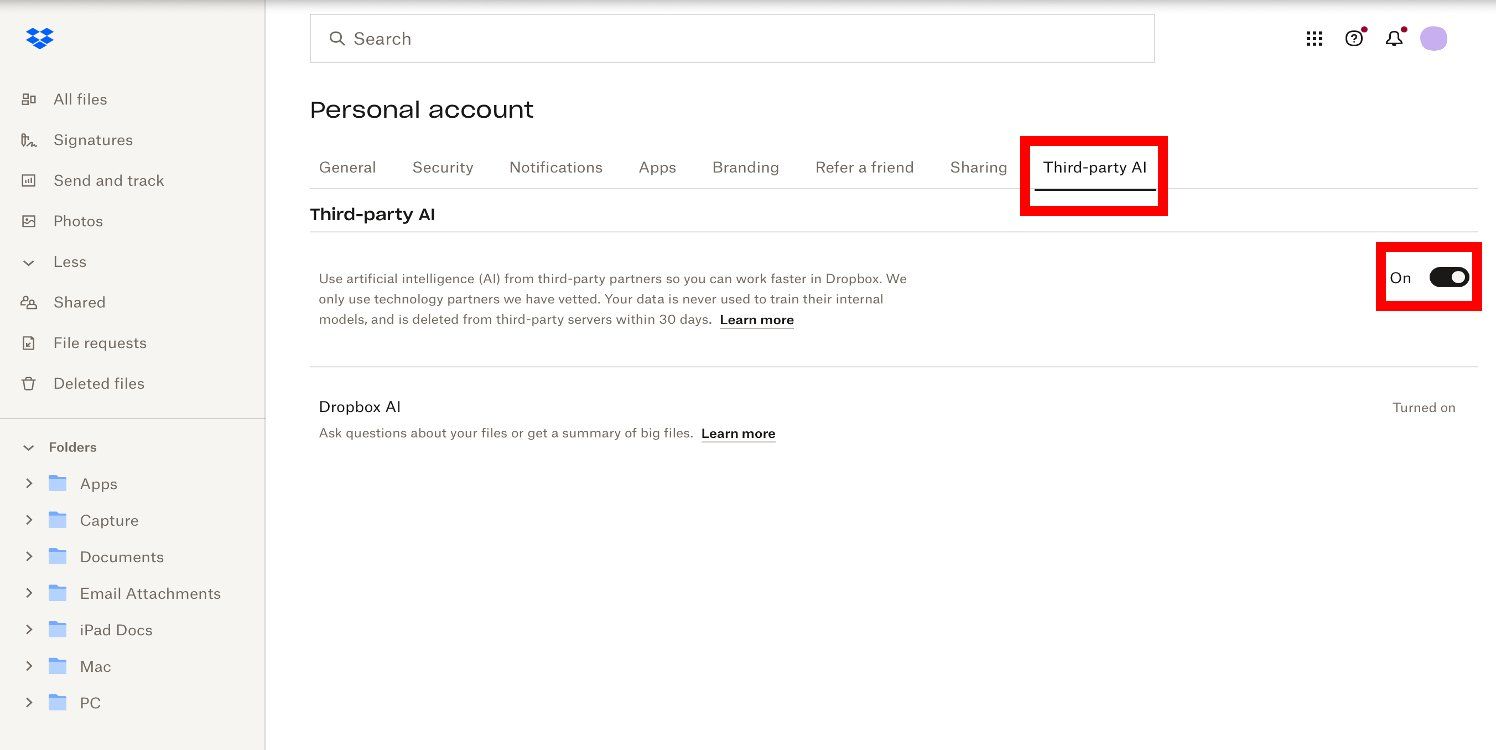Go to All files

80,99
